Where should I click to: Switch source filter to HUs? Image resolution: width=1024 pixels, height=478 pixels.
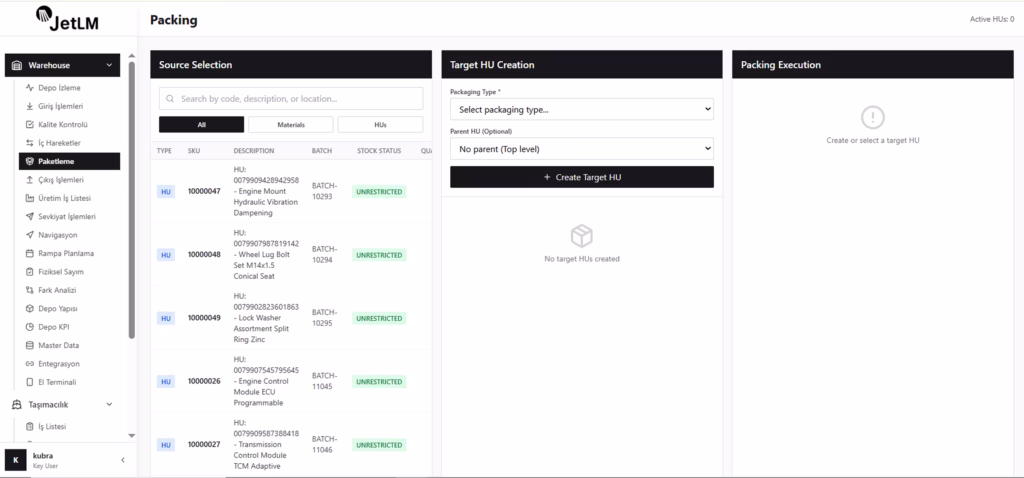pos(380,125)
